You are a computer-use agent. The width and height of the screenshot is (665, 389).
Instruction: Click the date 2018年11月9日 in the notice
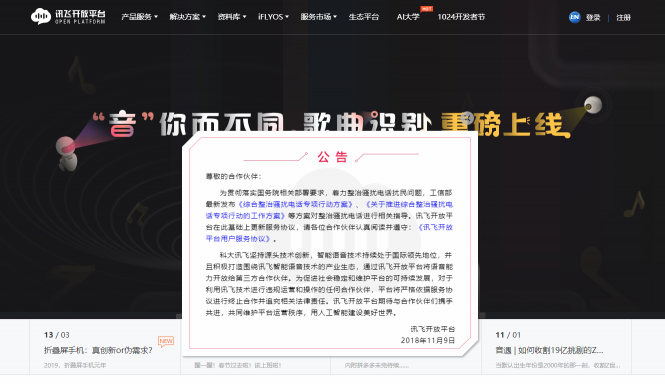pos(428,340)
